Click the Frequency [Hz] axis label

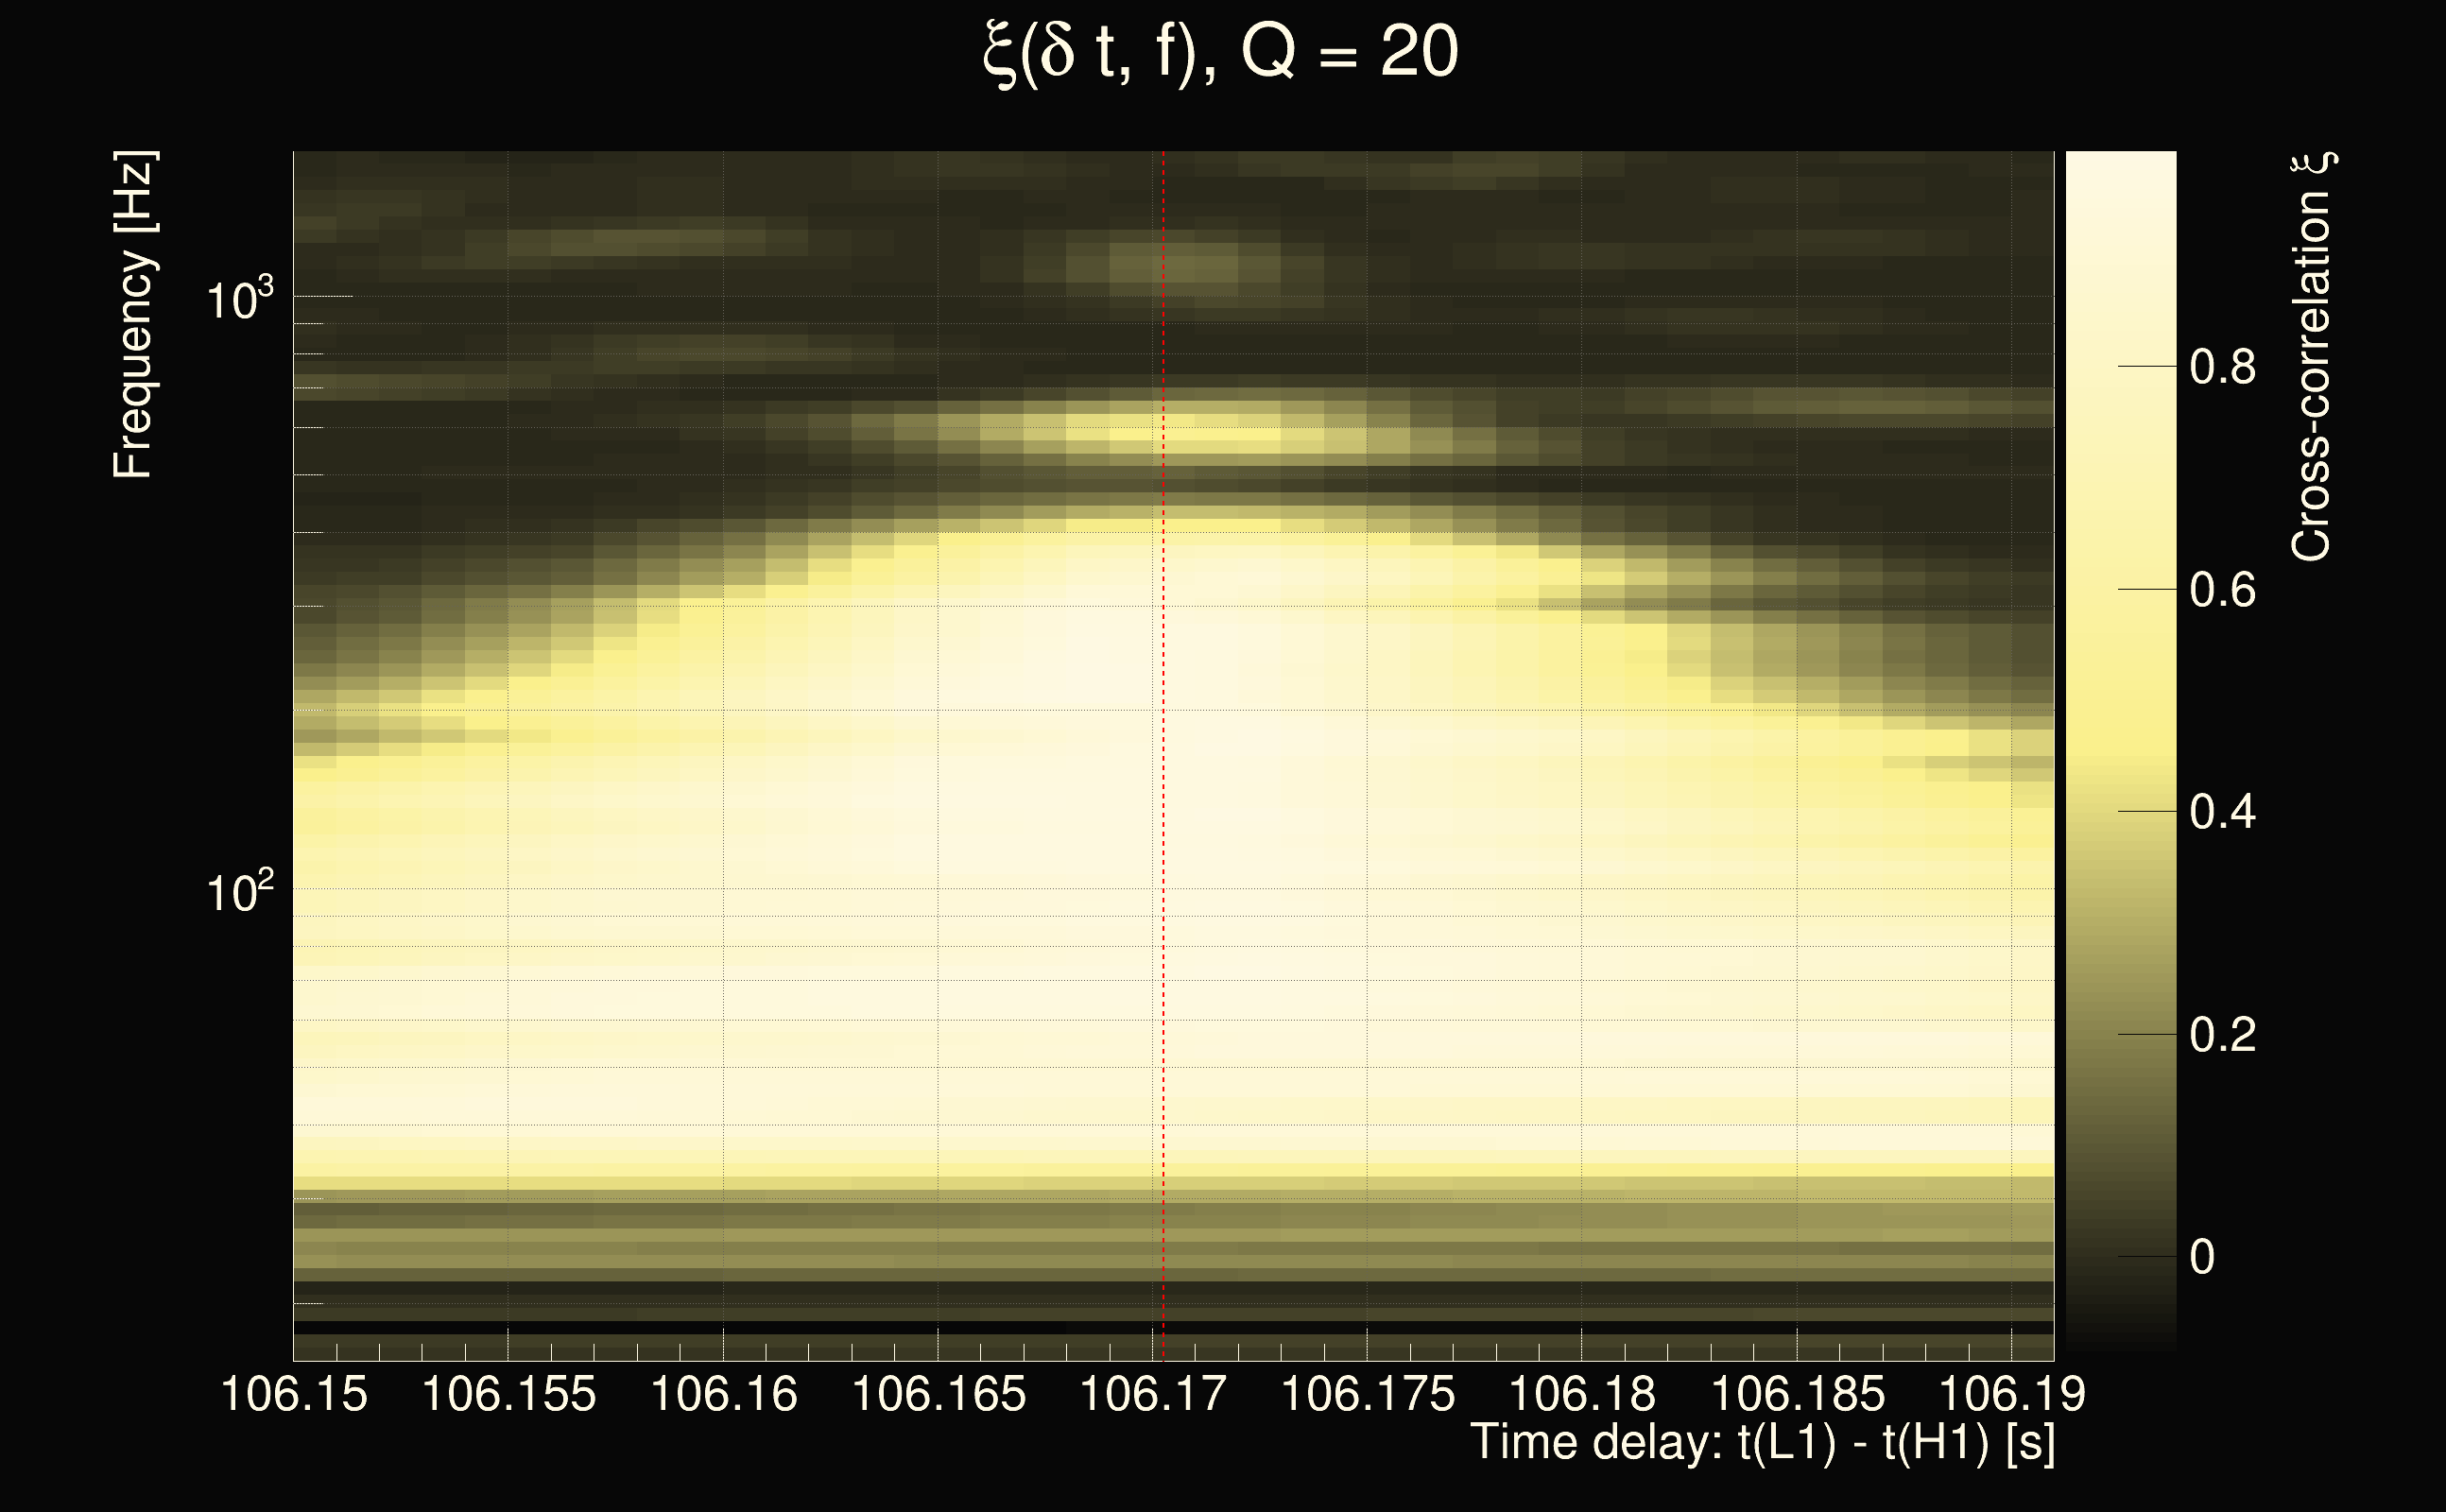point(134,315)
